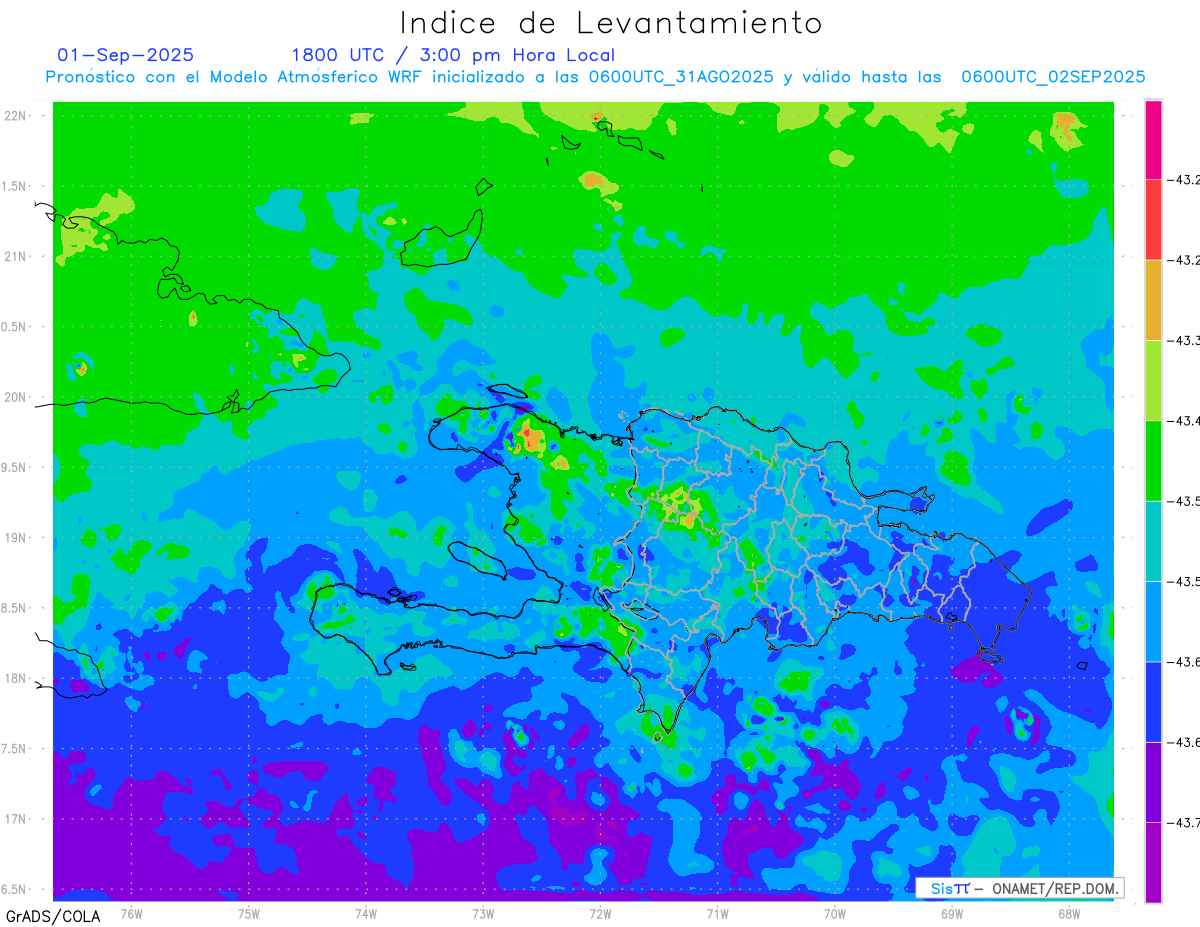
Task: Pick the bright green legend swatch
Action: click(1153, 460)
